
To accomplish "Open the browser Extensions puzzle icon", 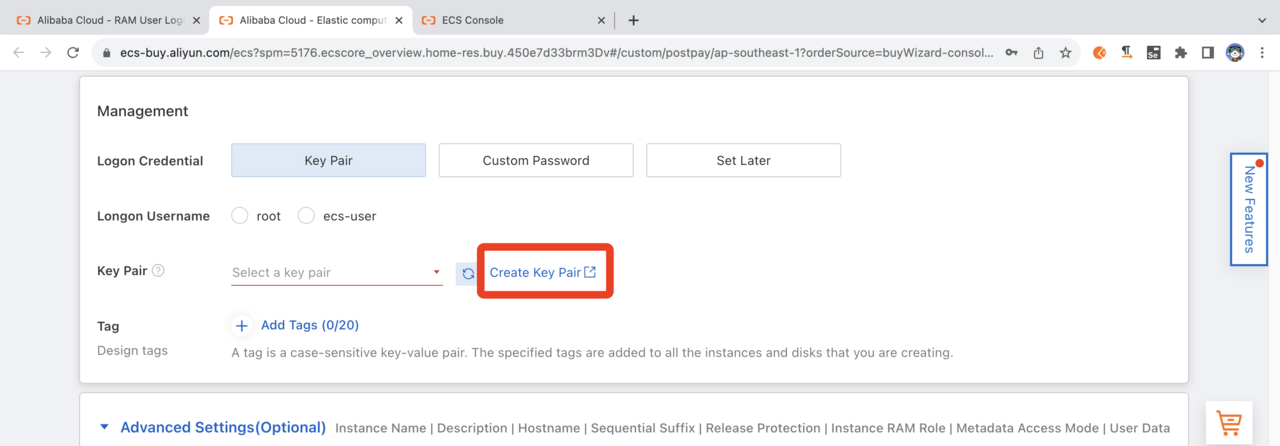I will tap(1180, 53).
